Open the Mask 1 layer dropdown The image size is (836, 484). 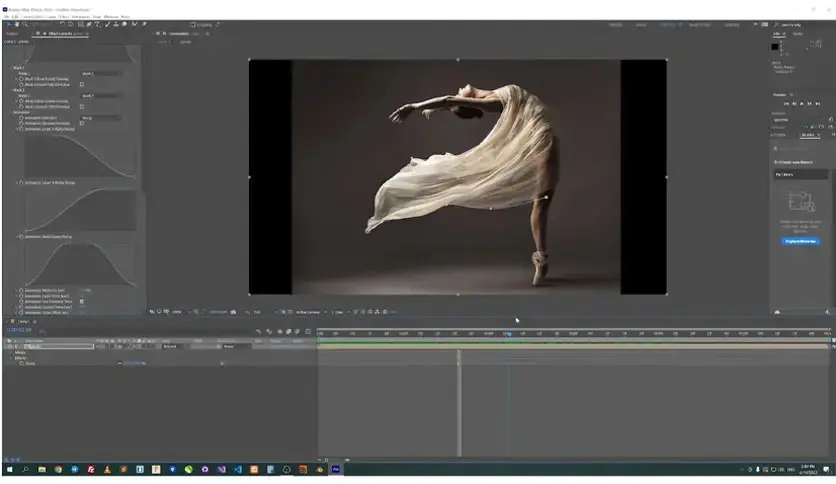click(101, 74)
